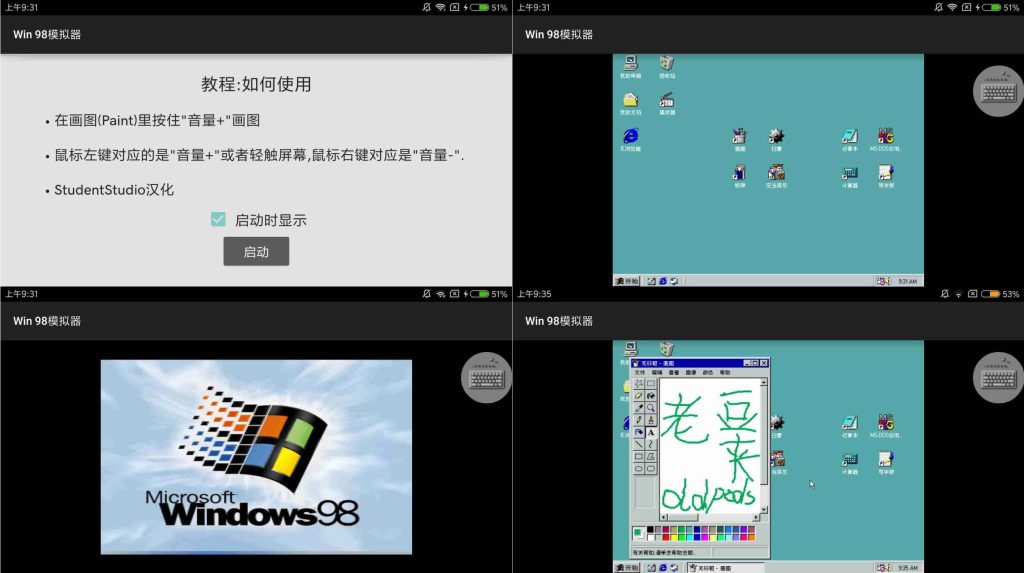Open the Notepad shortcut on 9:31 AM desktop

pyautogui.click(x=849, y=139)
